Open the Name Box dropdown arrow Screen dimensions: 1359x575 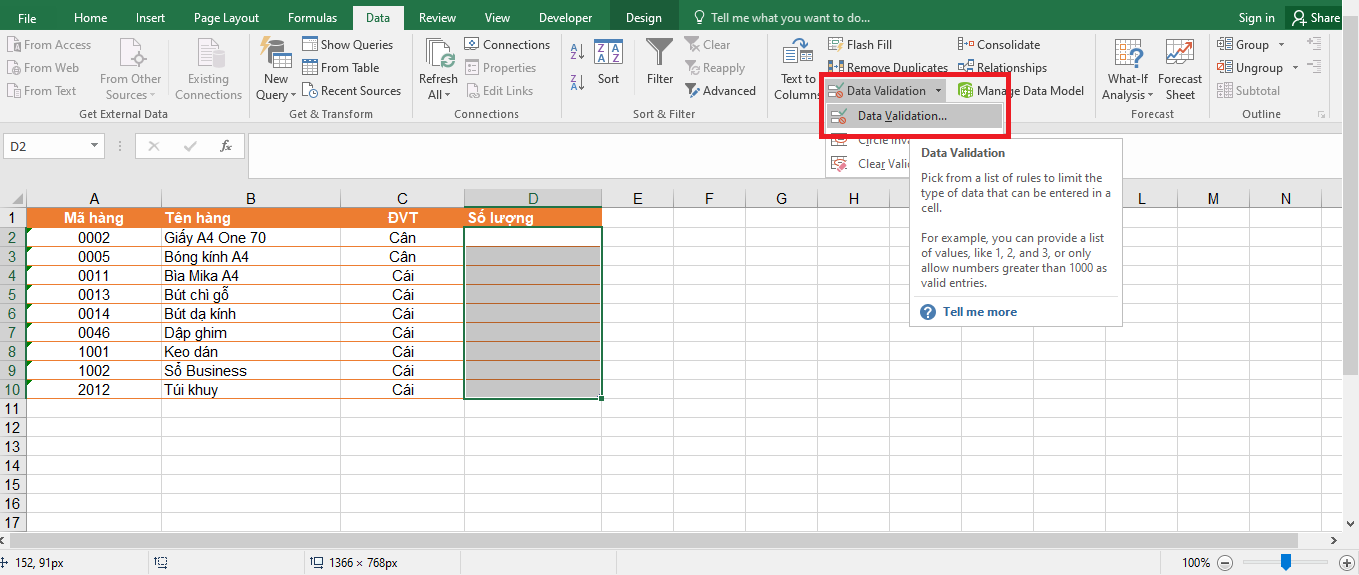click(x=95, y=146)
